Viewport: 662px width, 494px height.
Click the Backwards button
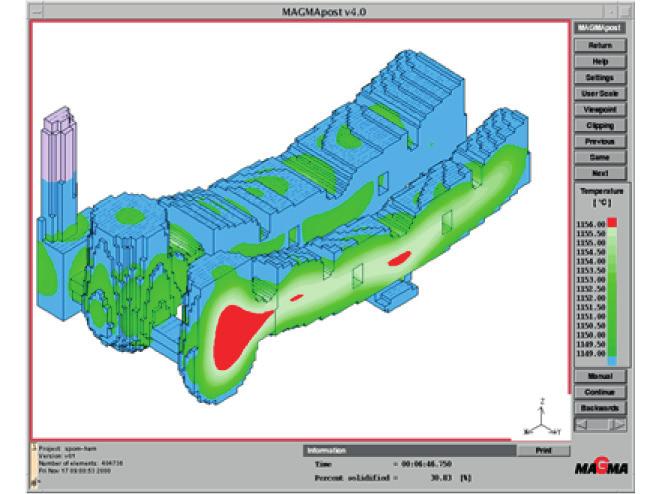(600, 408)
